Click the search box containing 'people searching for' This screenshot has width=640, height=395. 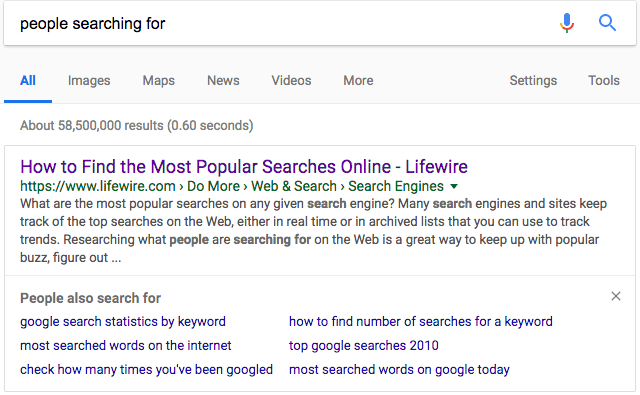tap(278, 24)
